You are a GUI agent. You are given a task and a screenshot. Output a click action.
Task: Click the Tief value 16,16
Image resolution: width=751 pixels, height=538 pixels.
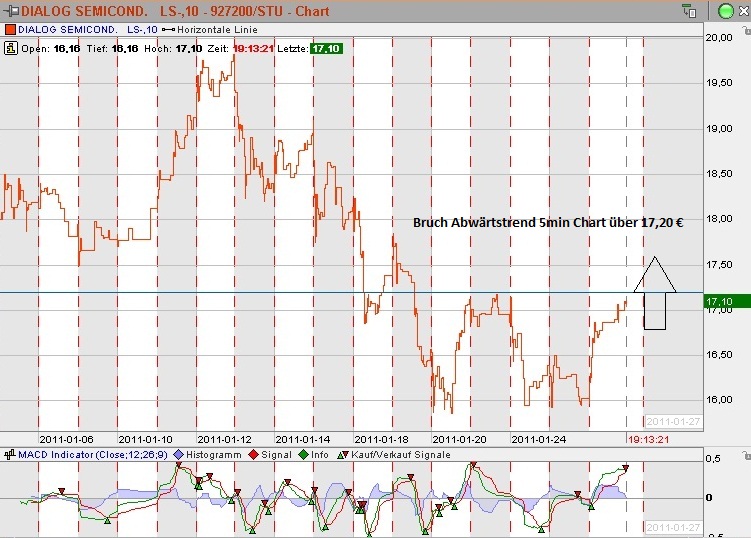(x=125, y=49)
